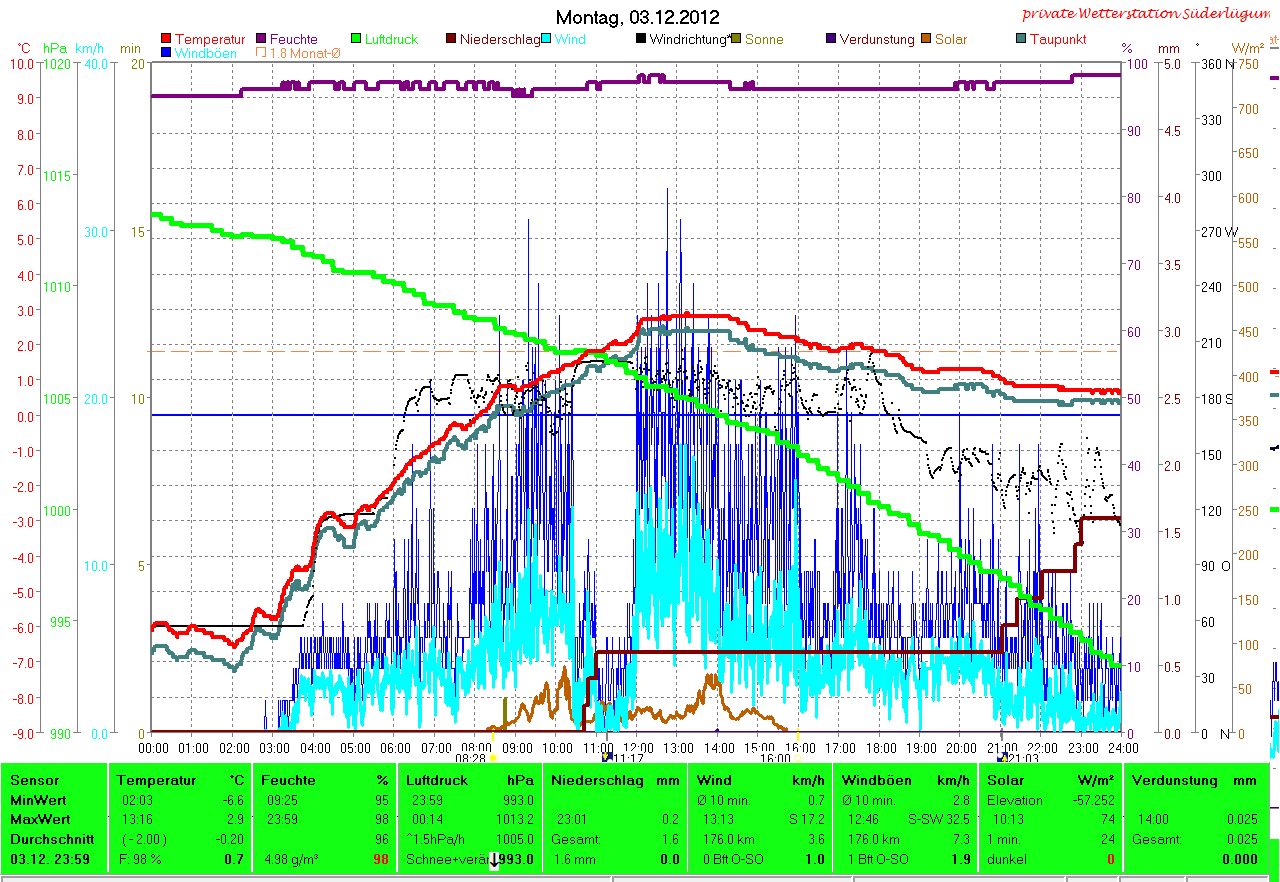The height and width of the screenshot is (882, 1280).
Task: Click the teal Taupunkt legend square
Action: [x=1022, y=40]
